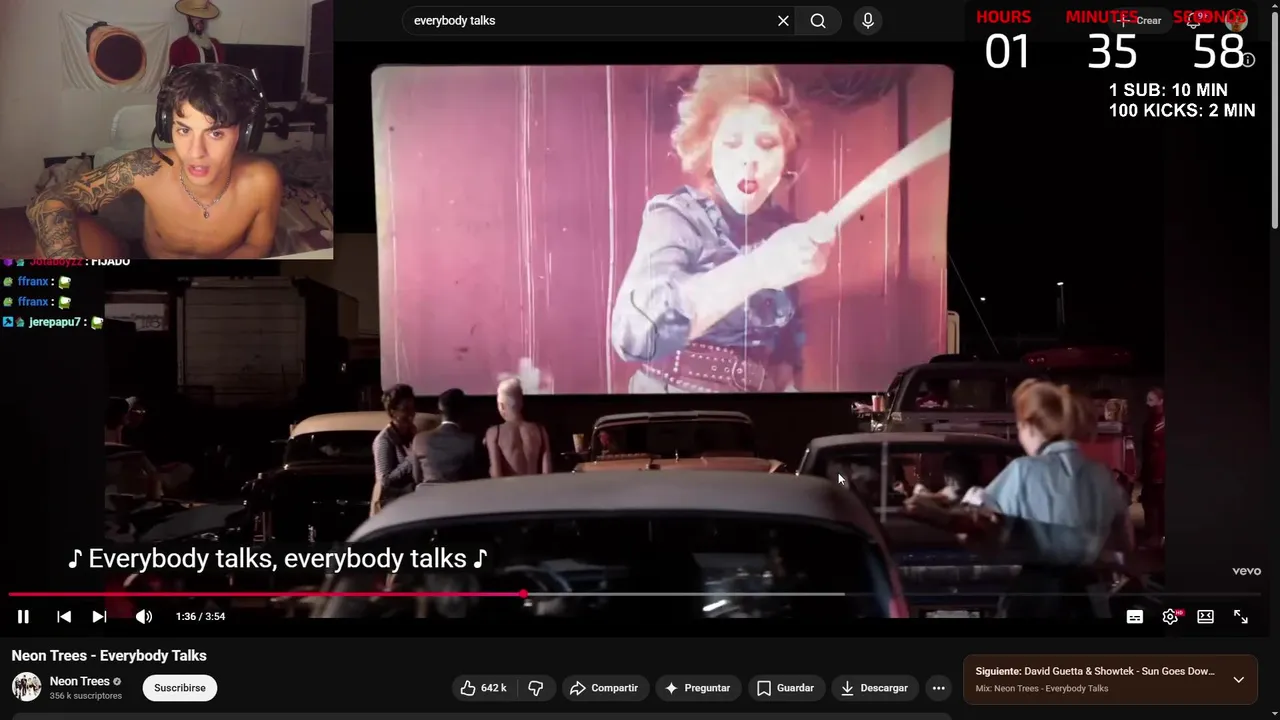Toggle subtitles on the player
The width and height of the screenshot is (1280, 720).
coord(1134,617)
